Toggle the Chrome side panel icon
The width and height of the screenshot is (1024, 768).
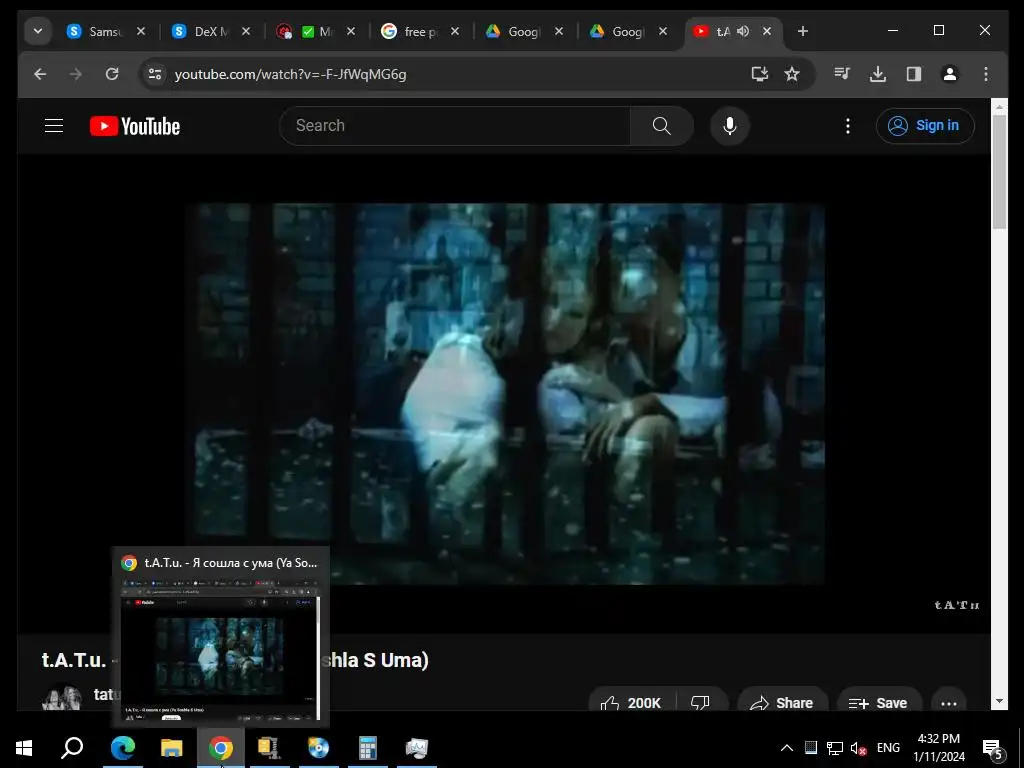[914, 74]
